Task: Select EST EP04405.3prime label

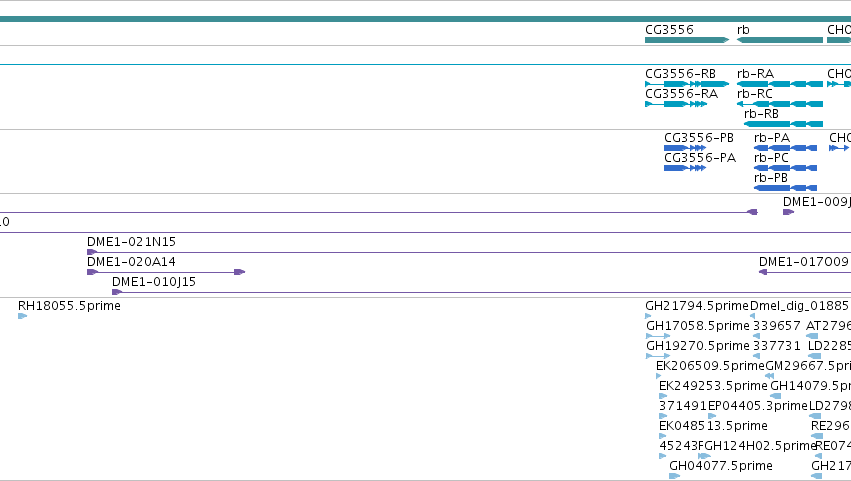Action: pyautogui.click(x=758, y=406)
